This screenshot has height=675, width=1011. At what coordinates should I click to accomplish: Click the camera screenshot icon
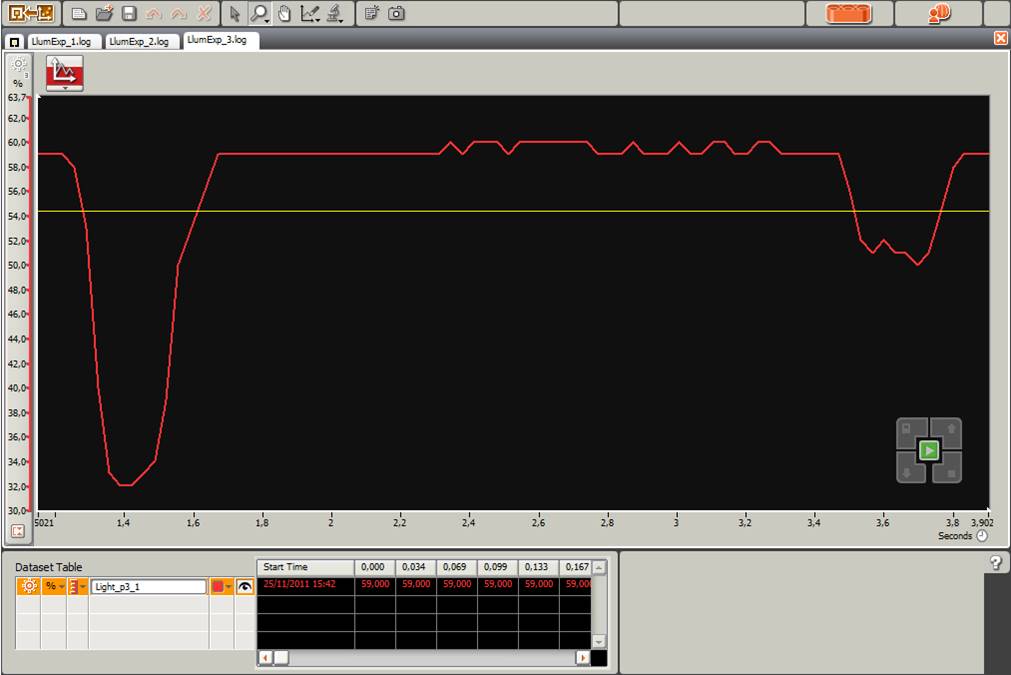point(397,13)
